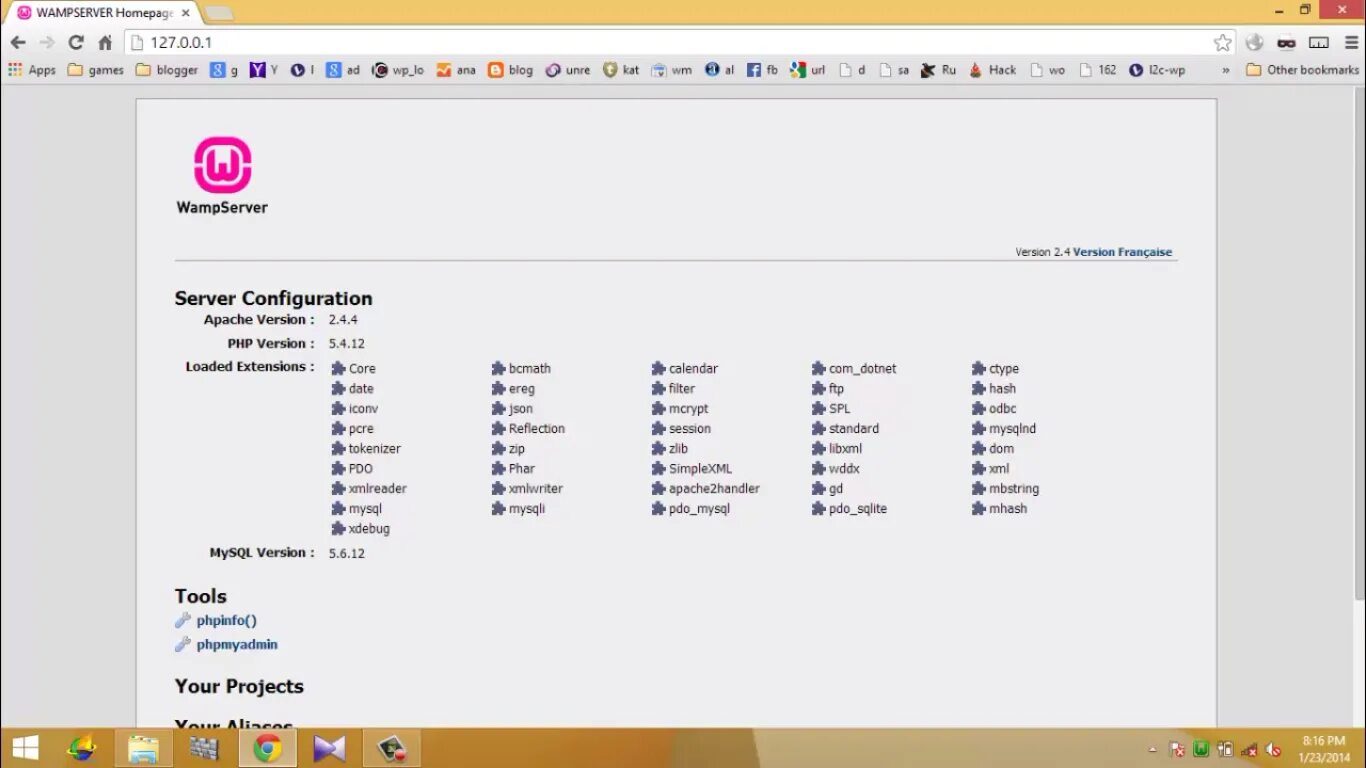Open a new tab button

tap(218, 13)
